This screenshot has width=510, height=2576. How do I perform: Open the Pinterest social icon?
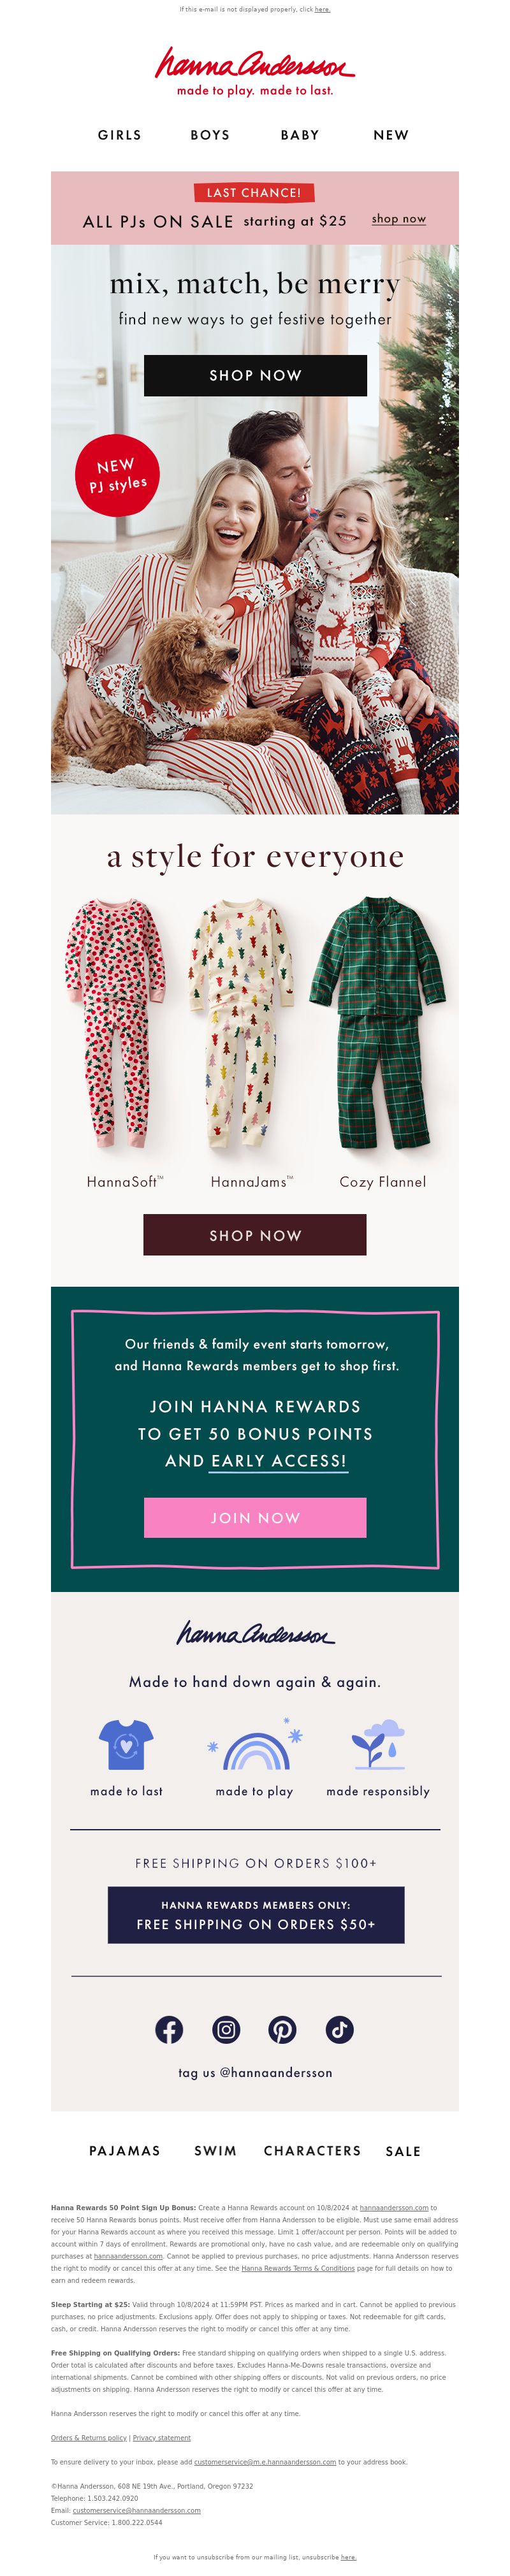tap(282, 2029)
